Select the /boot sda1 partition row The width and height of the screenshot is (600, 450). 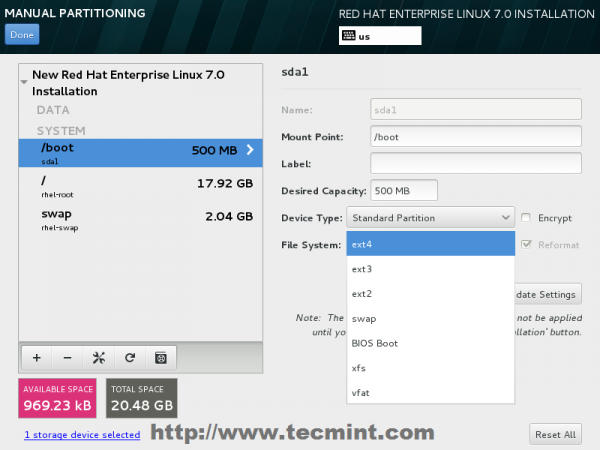pyautogui.click(x=140, y=153)
